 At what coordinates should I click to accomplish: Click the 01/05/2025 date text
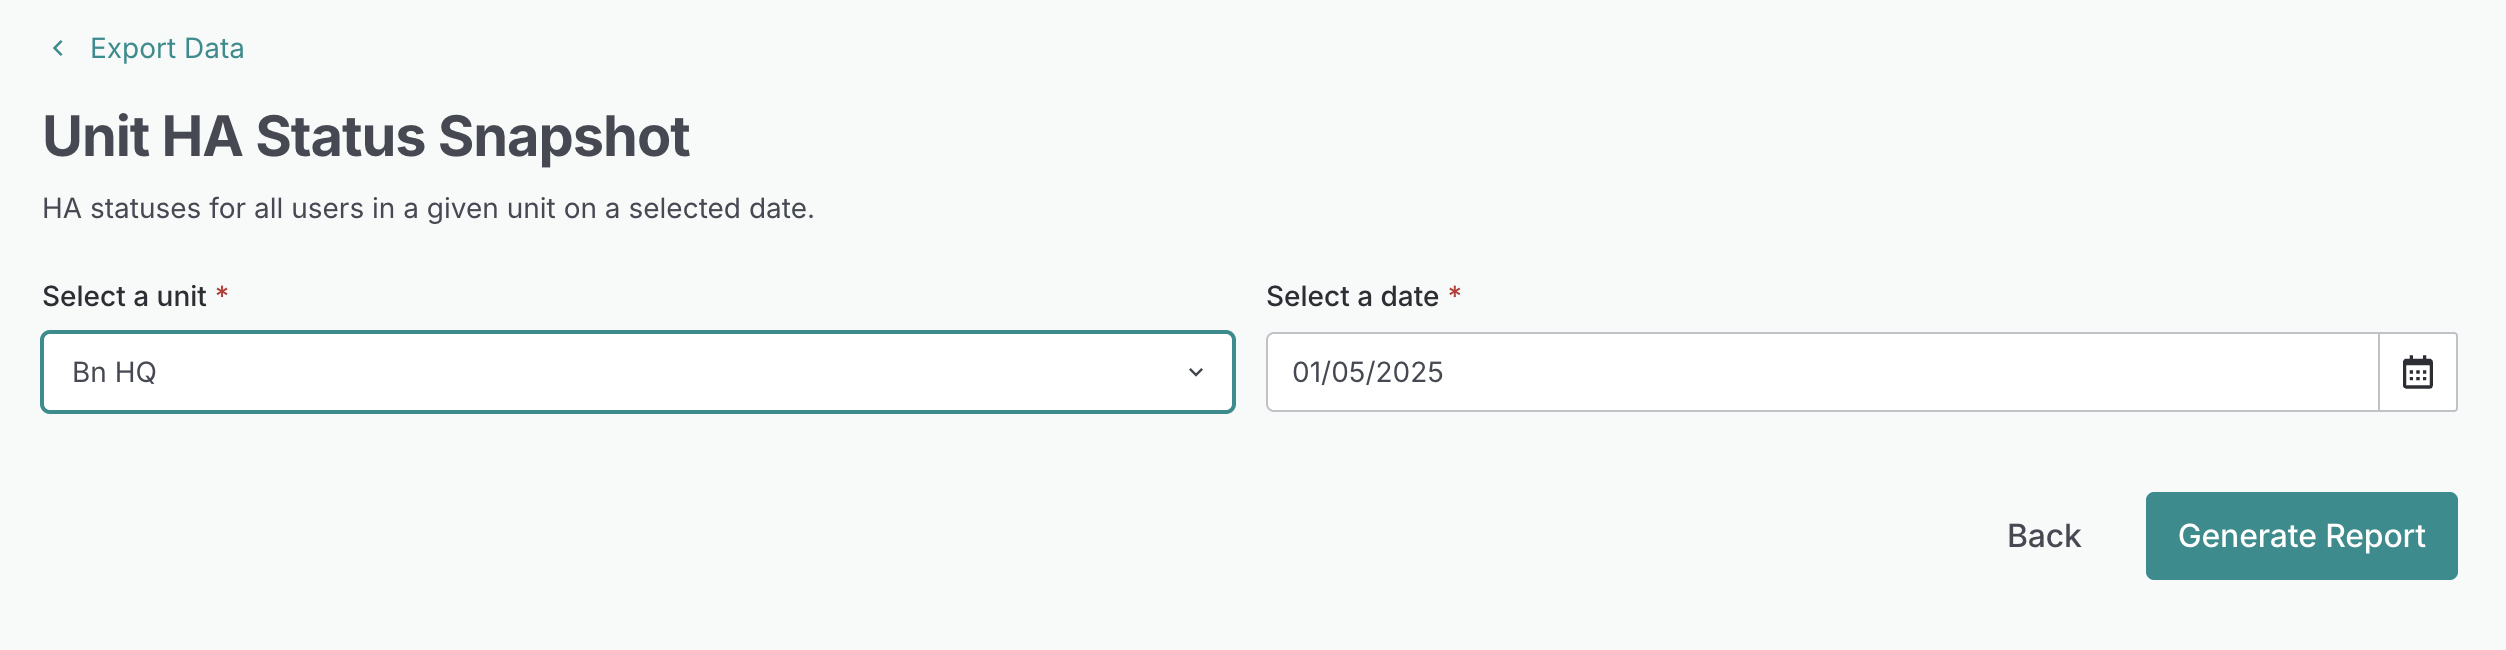tap(1367, 372)
